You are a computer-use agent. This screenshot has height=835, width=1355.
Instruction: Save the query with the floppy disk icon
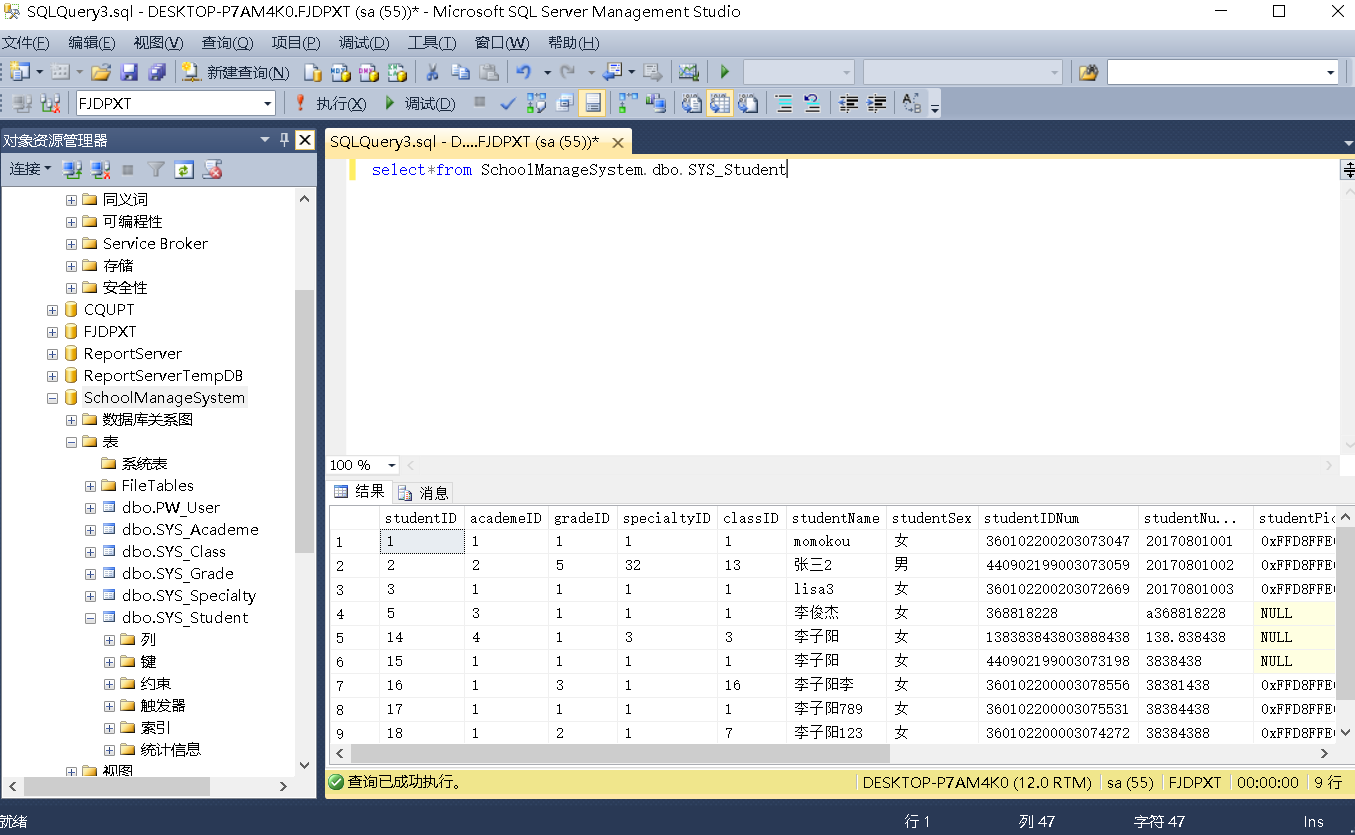coord(128,72)
